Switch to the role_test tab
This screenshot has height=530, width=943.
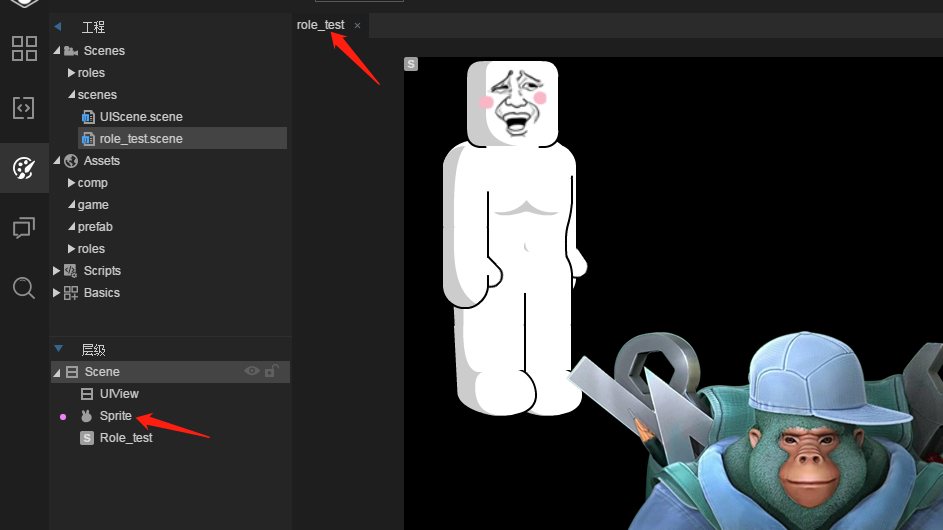click(320, 25)
